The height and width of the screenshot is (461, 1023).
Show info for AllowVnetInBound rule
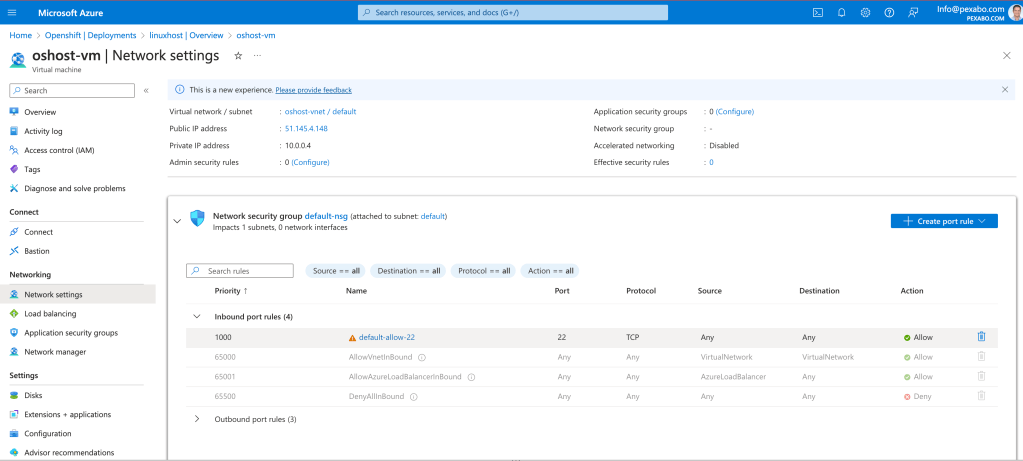pyautogui.click(x=421, y=357)
